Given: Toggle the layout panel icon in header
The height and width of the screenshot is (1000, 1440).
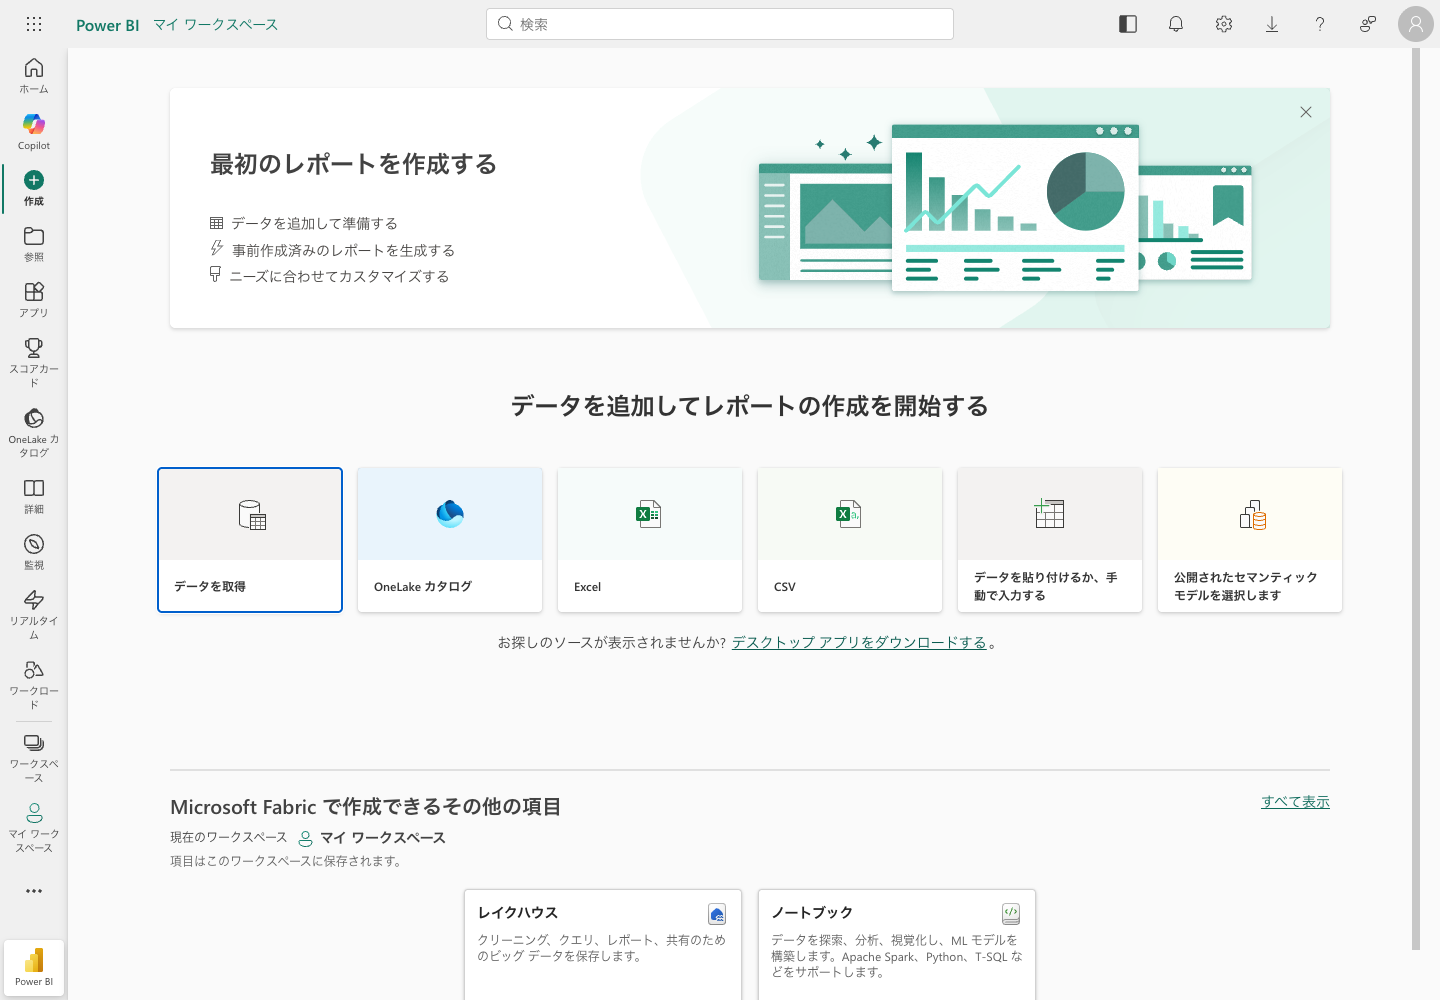Looking at the screenshot, I should 1128,24.
